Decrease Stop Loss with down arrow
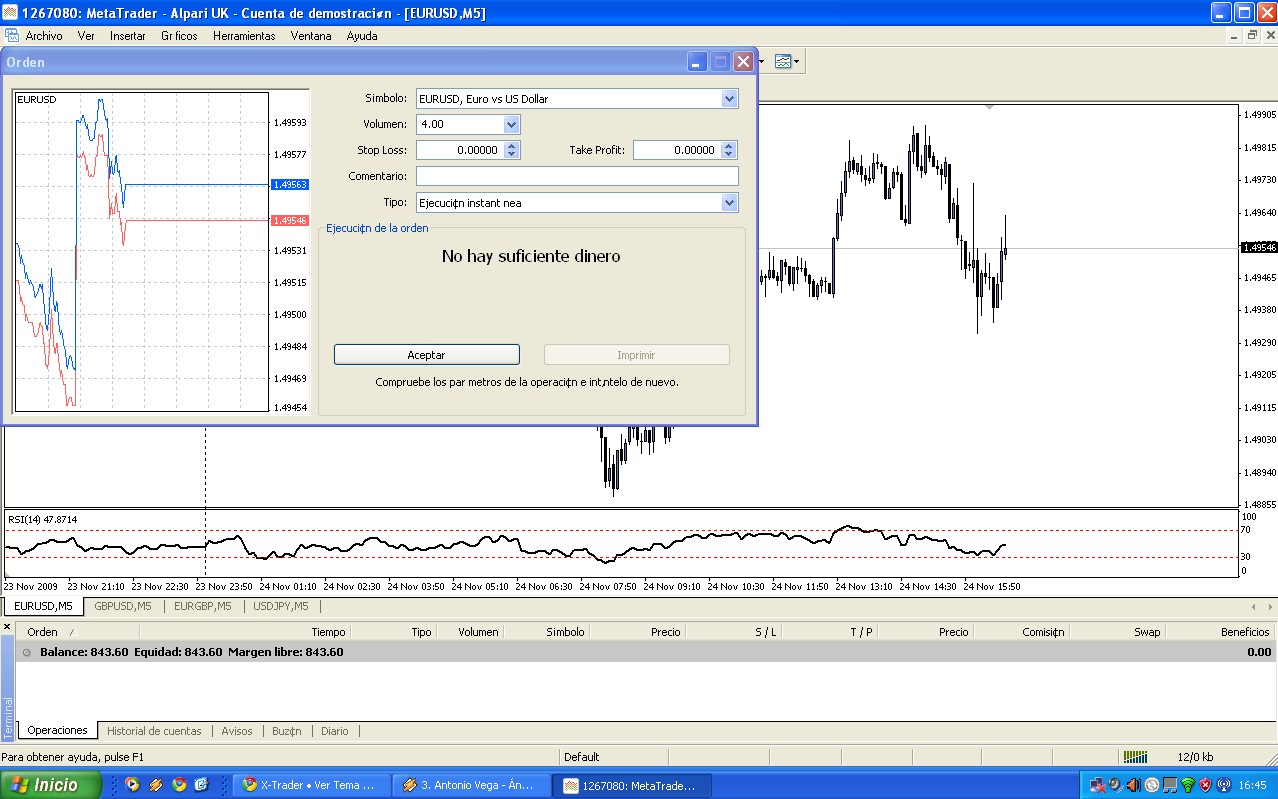 pyautogui.click(x=512, y=155)
